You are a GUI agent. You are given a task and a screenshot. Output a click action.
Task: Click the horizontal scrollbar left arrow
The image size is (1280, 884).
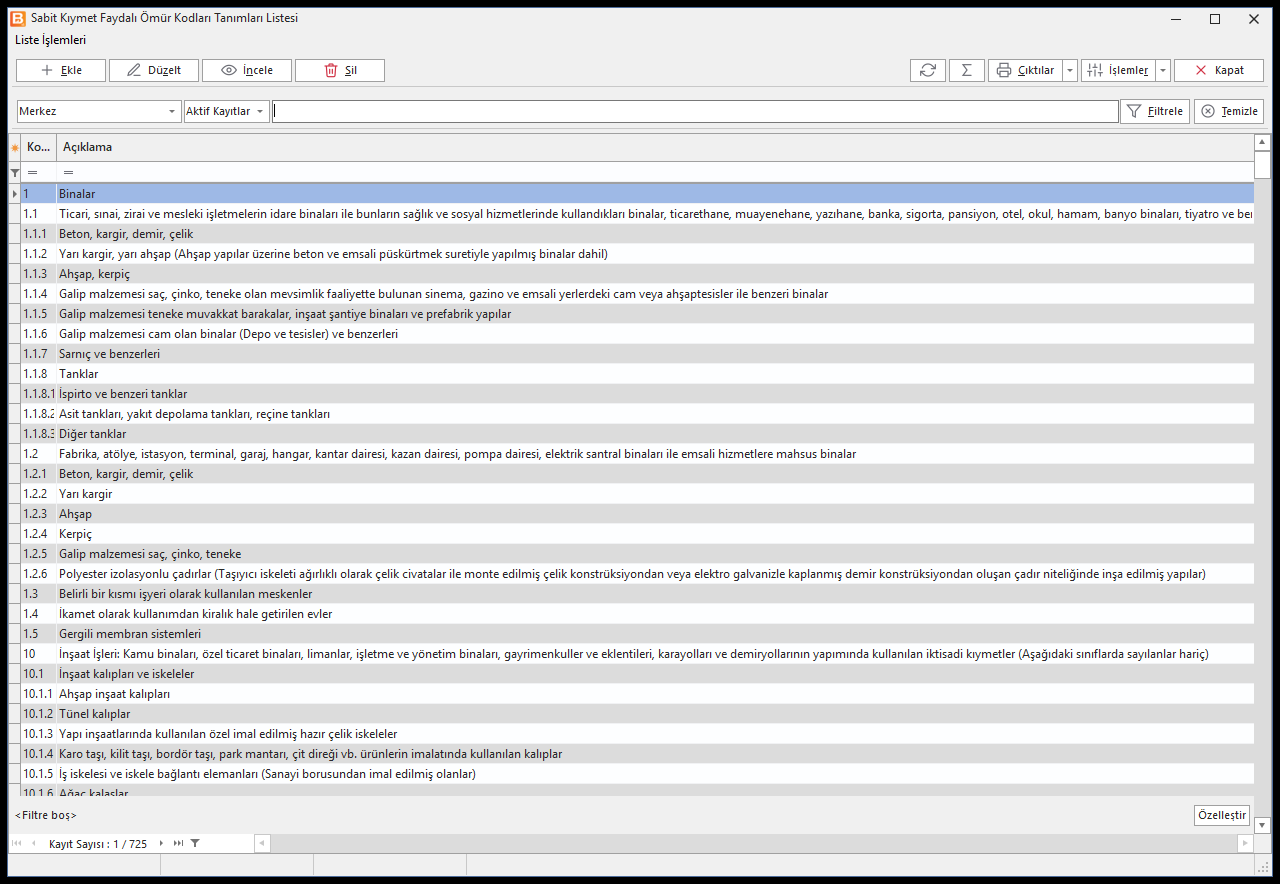point(263,844)
